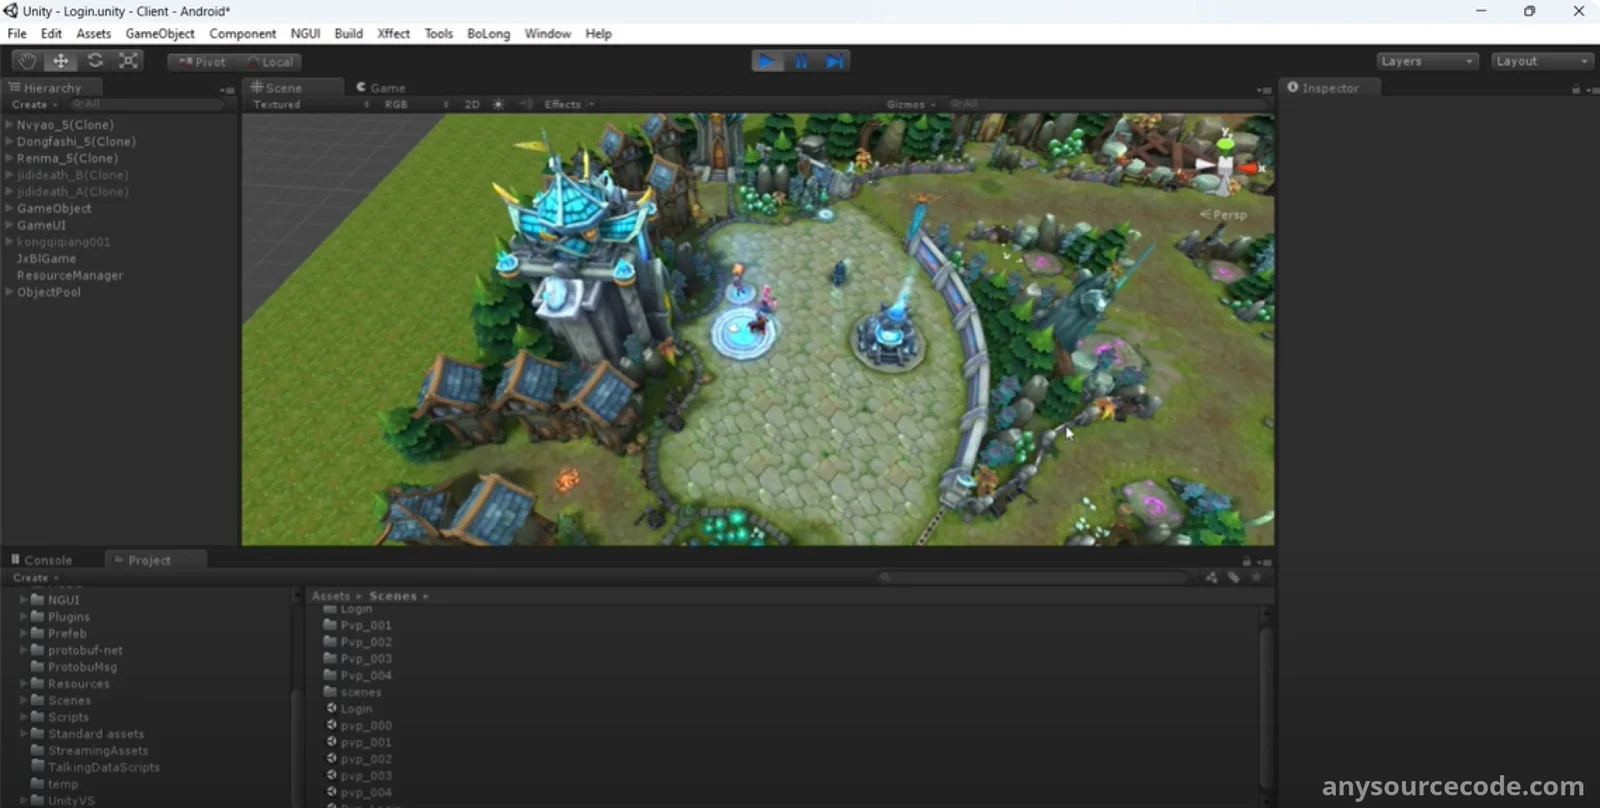Select the Move transform tool
Screen dimensions: 1600x808
[61, 61]
